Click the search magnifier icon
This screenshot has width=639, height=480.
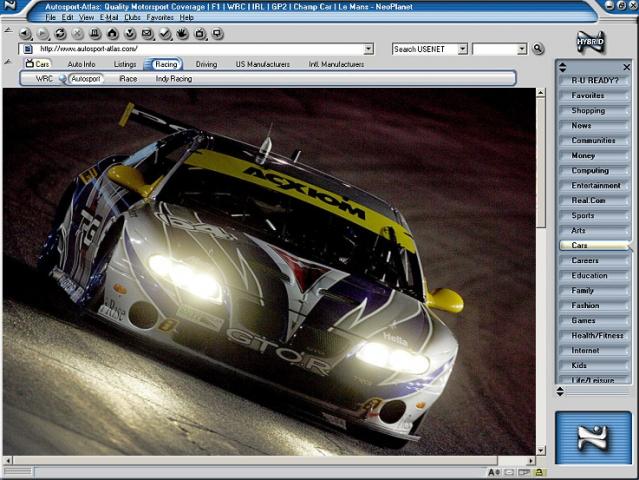538,48
